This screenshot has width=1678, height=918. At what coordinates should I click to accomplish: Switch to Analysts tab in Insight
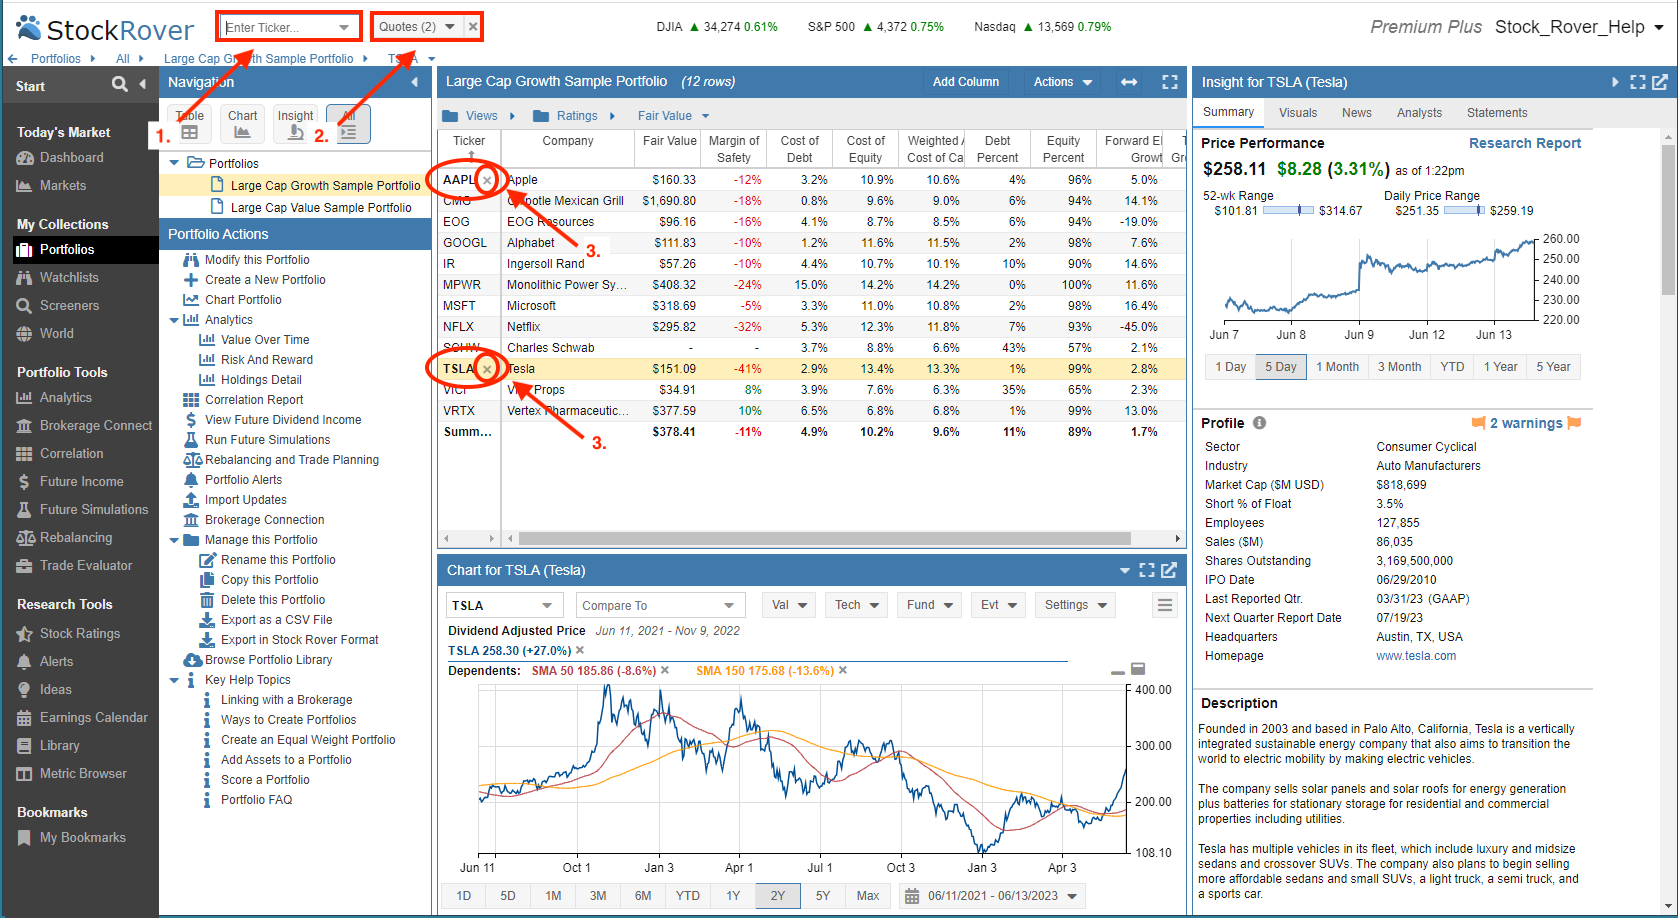click(1419, 113)
